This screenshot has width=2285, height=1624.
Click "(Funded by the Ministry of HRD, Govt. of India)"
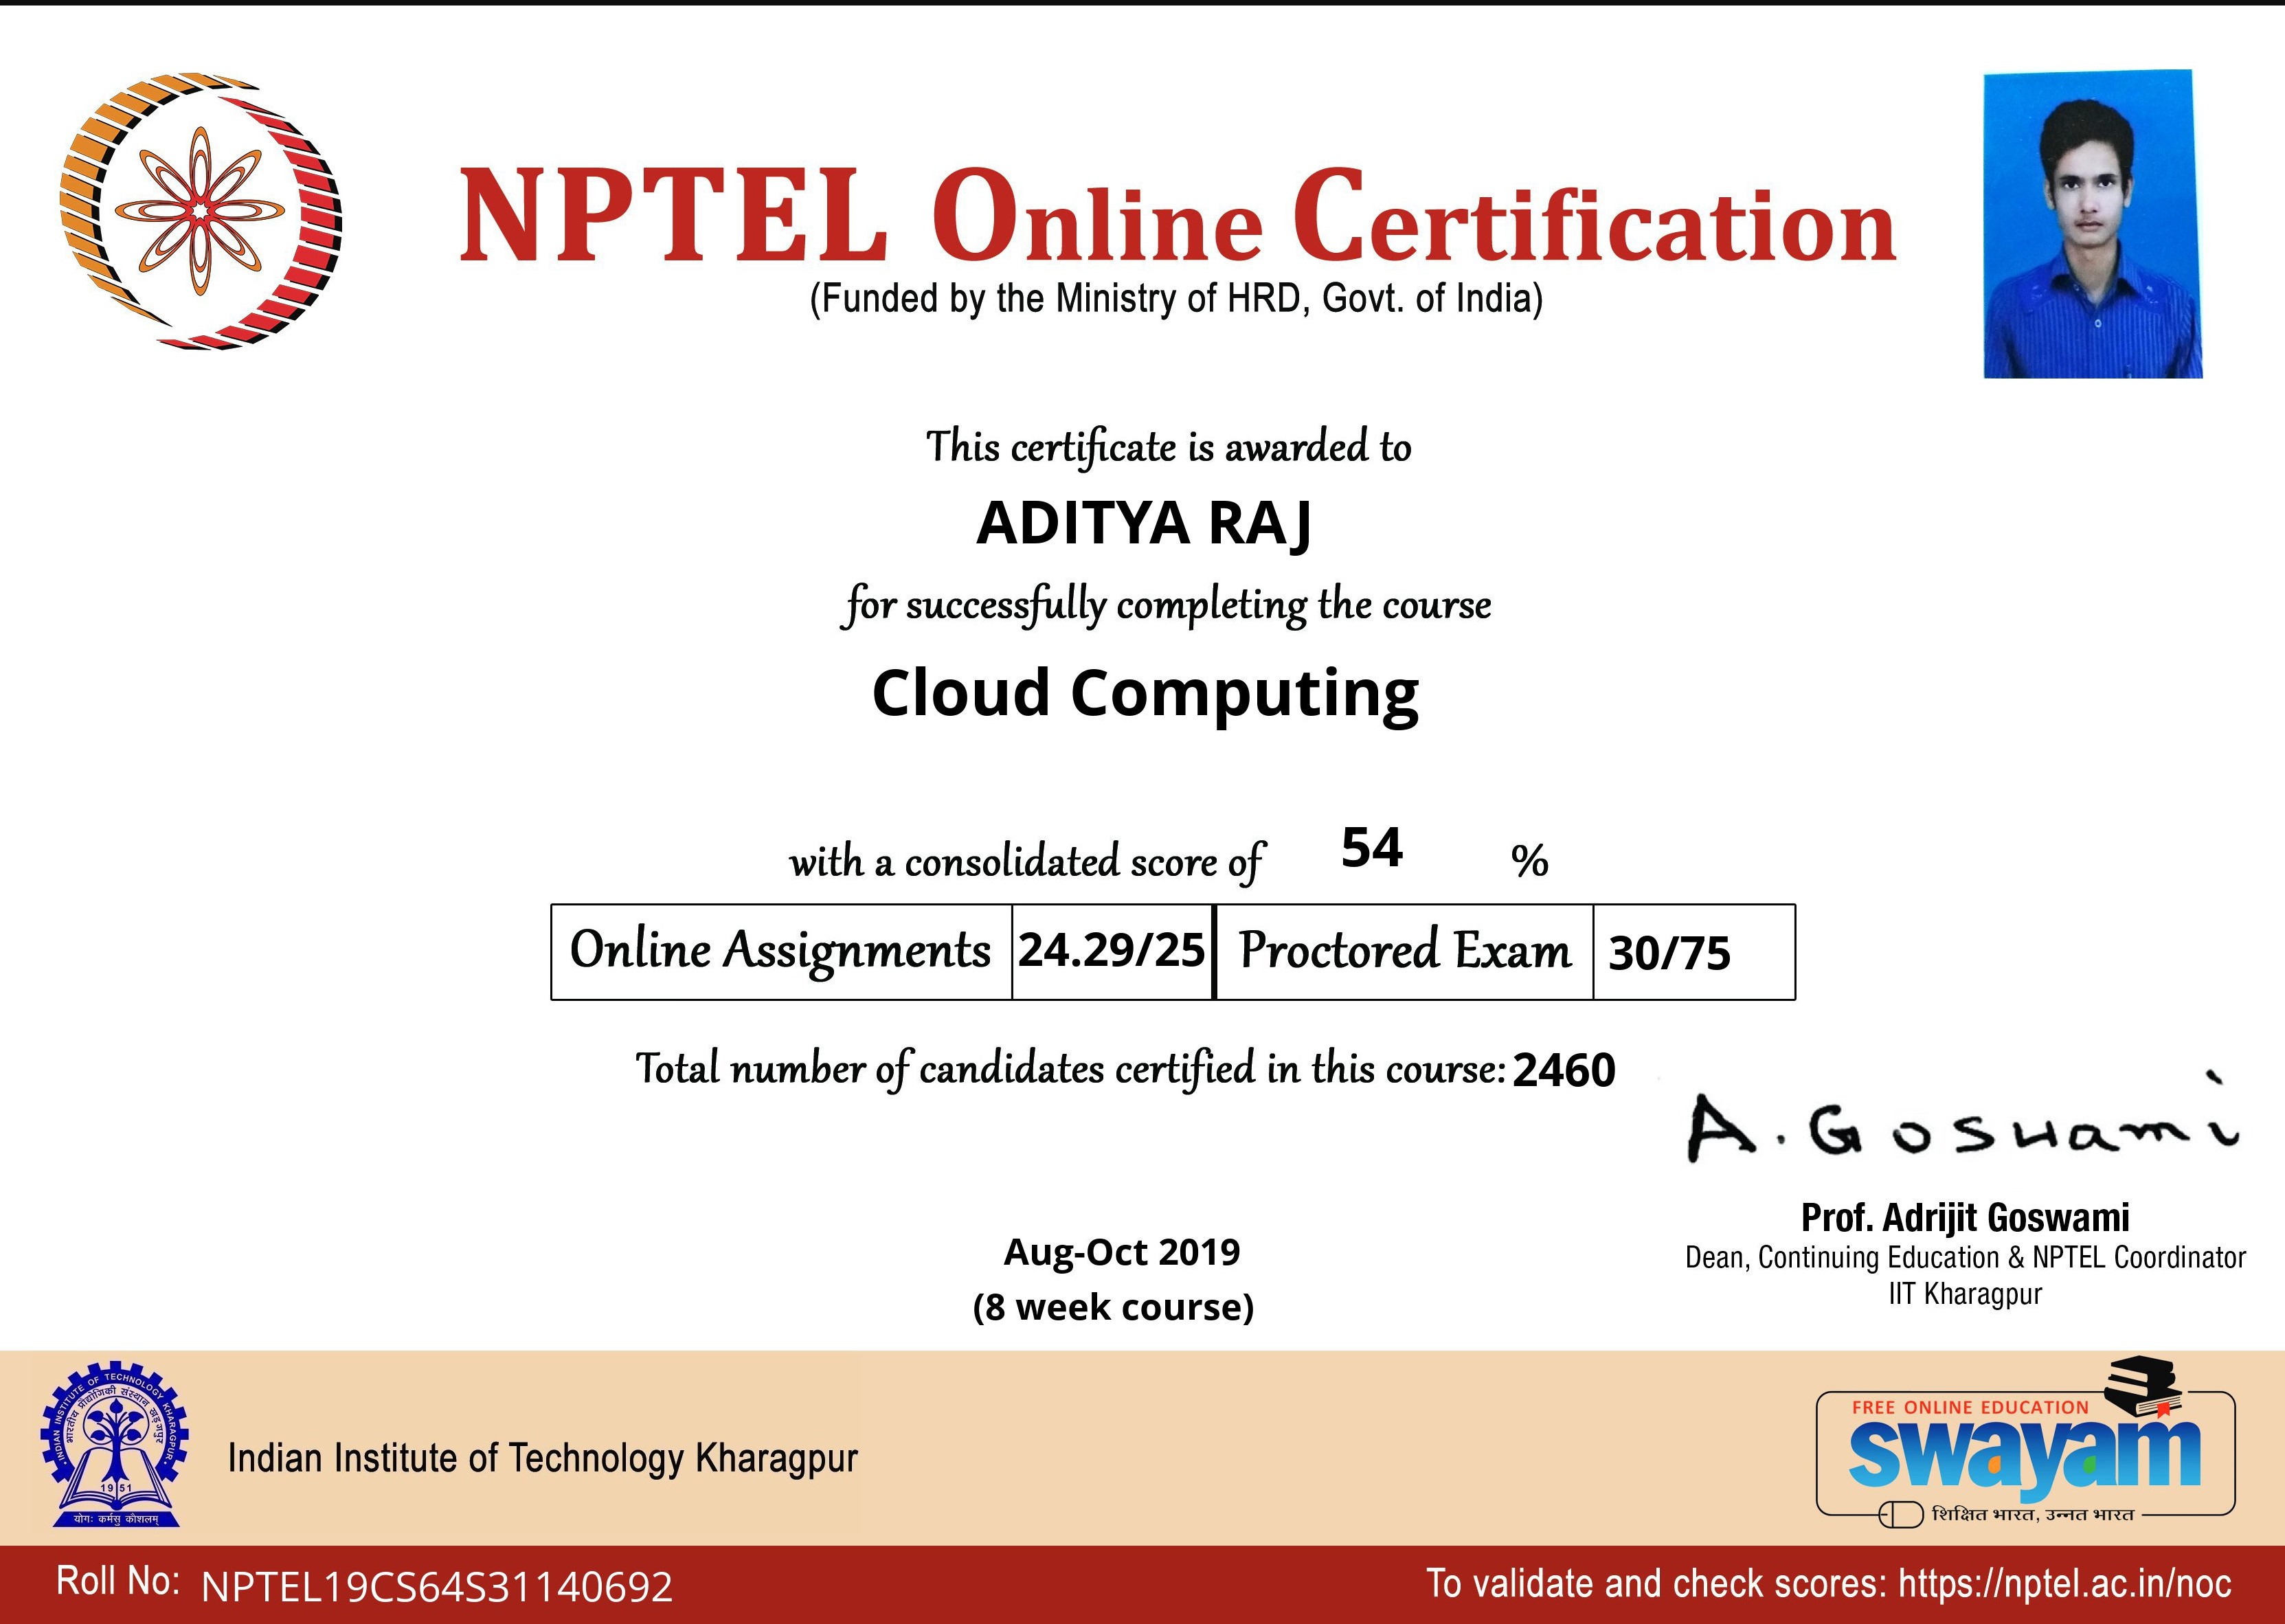coord(1176,299)
